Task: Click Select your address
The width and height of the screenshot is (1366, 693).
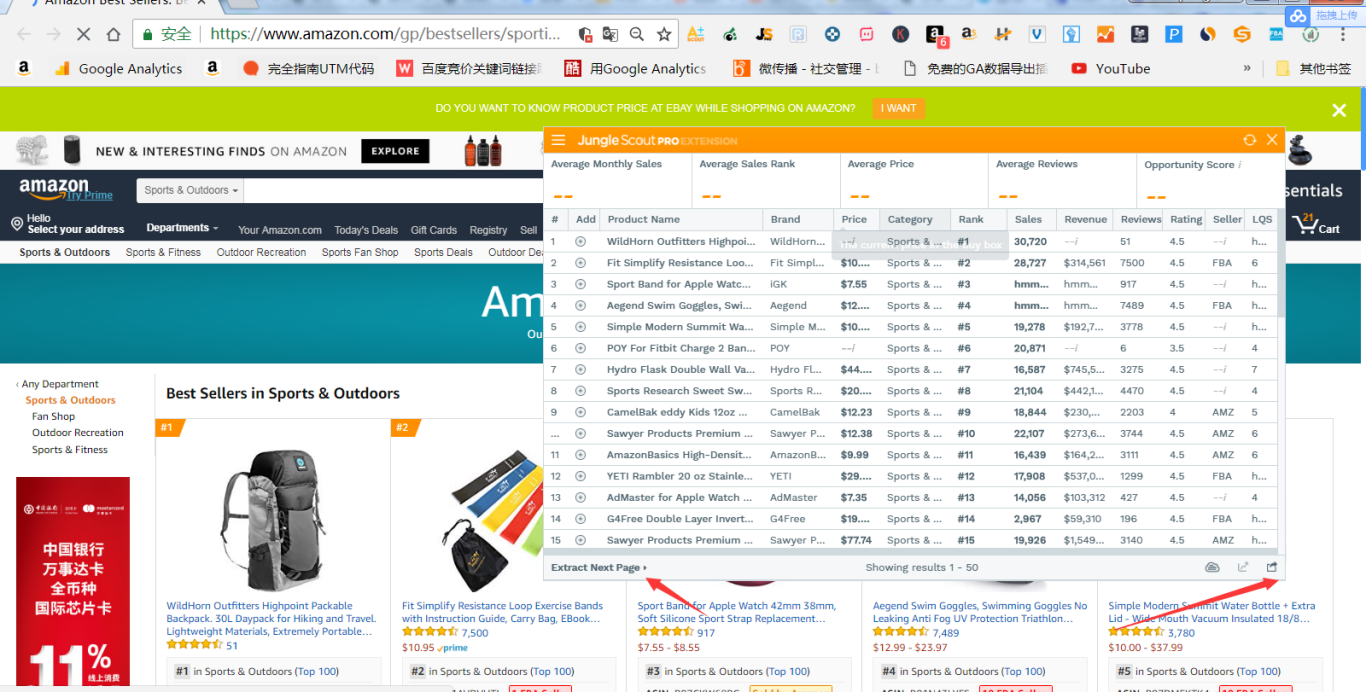Action: pyautogui.click(x=76, y=230)
